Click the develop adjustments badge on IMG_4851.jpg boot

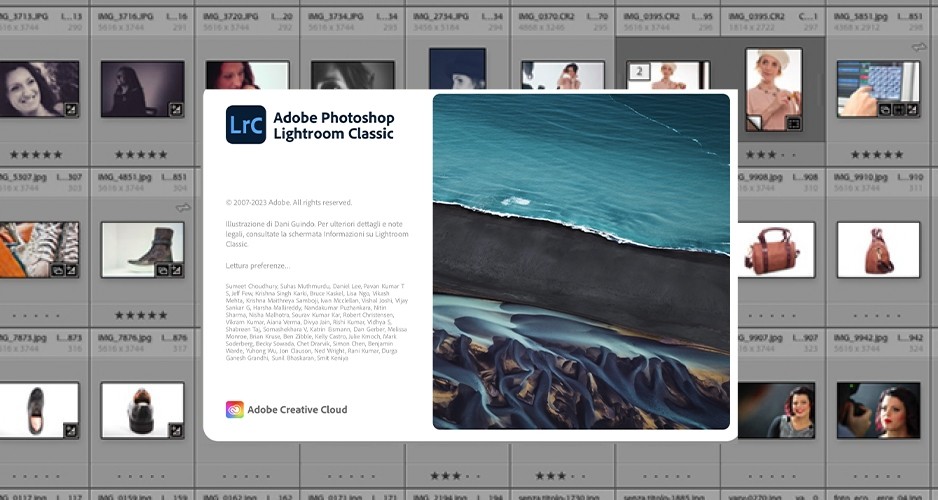(176, 270)
